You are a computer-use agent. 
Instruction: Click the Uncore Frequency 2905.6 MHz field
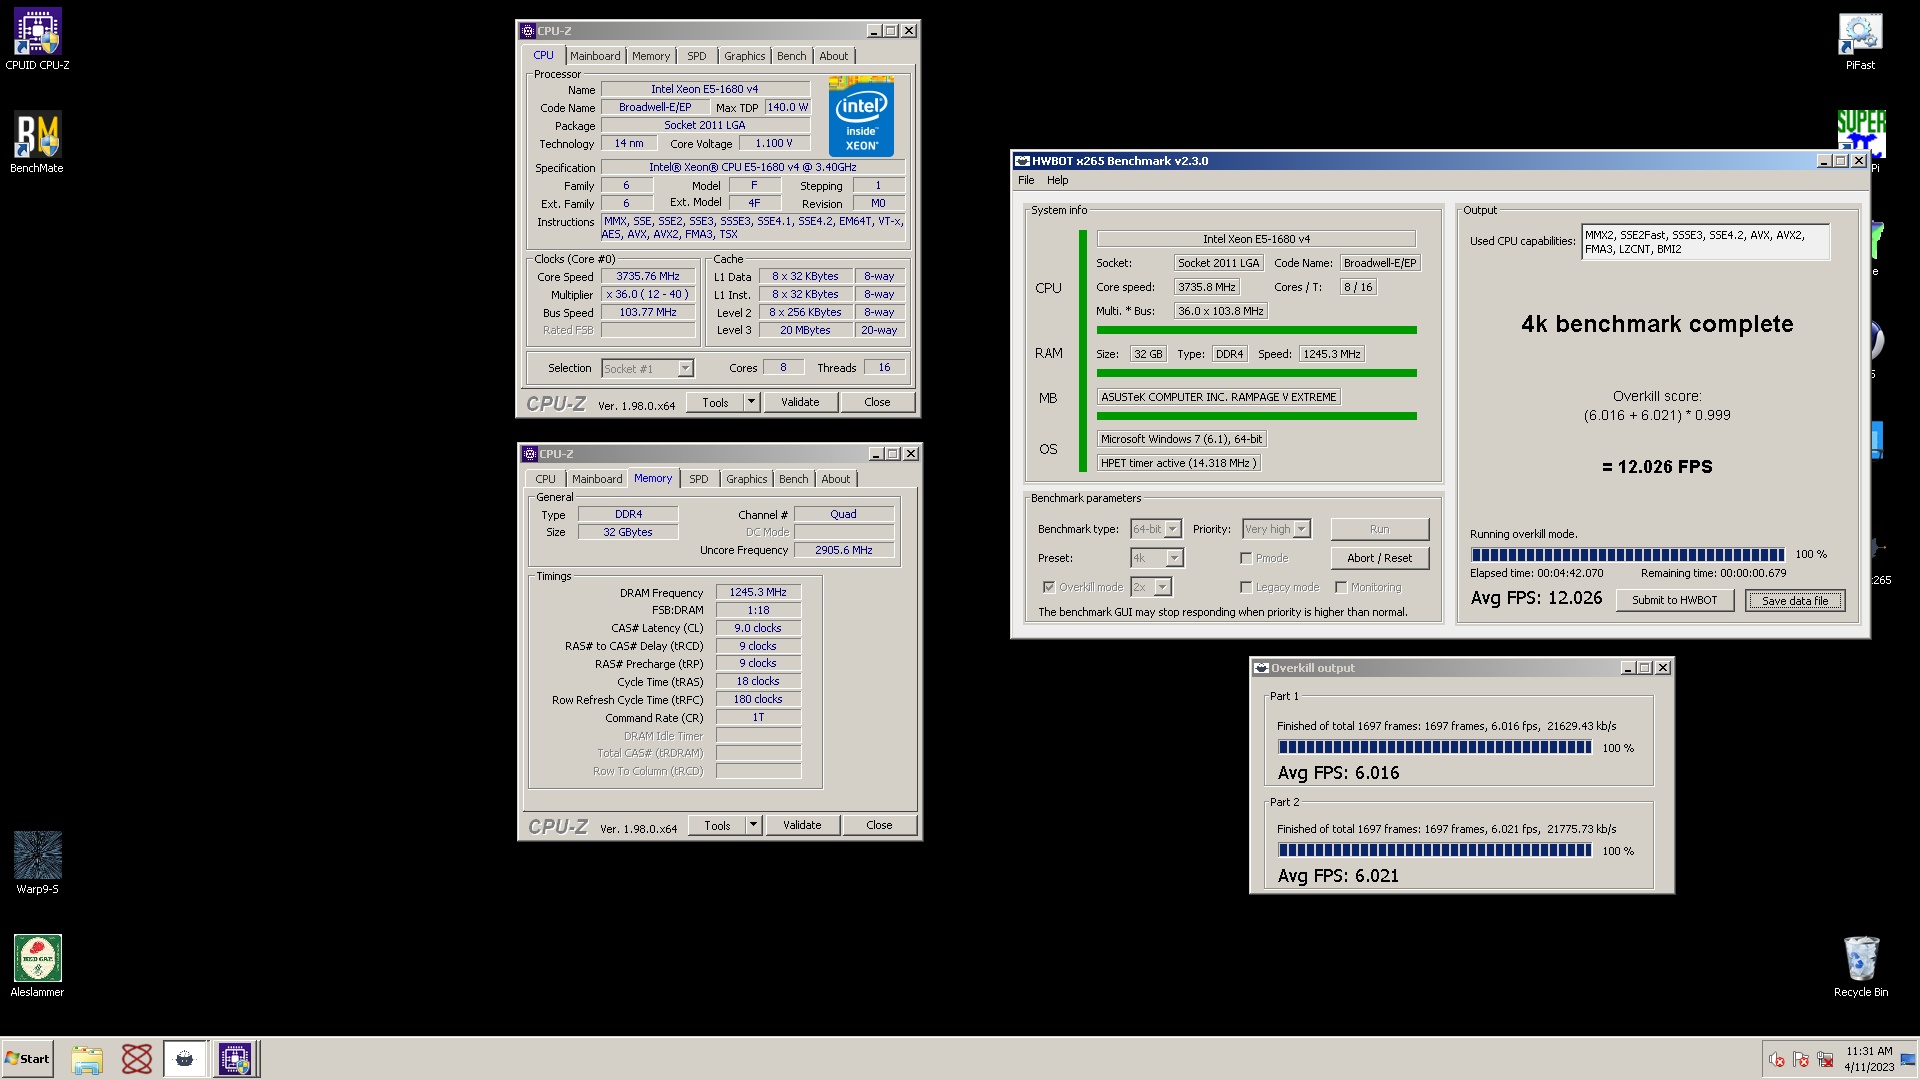click(x=844, y=550)
